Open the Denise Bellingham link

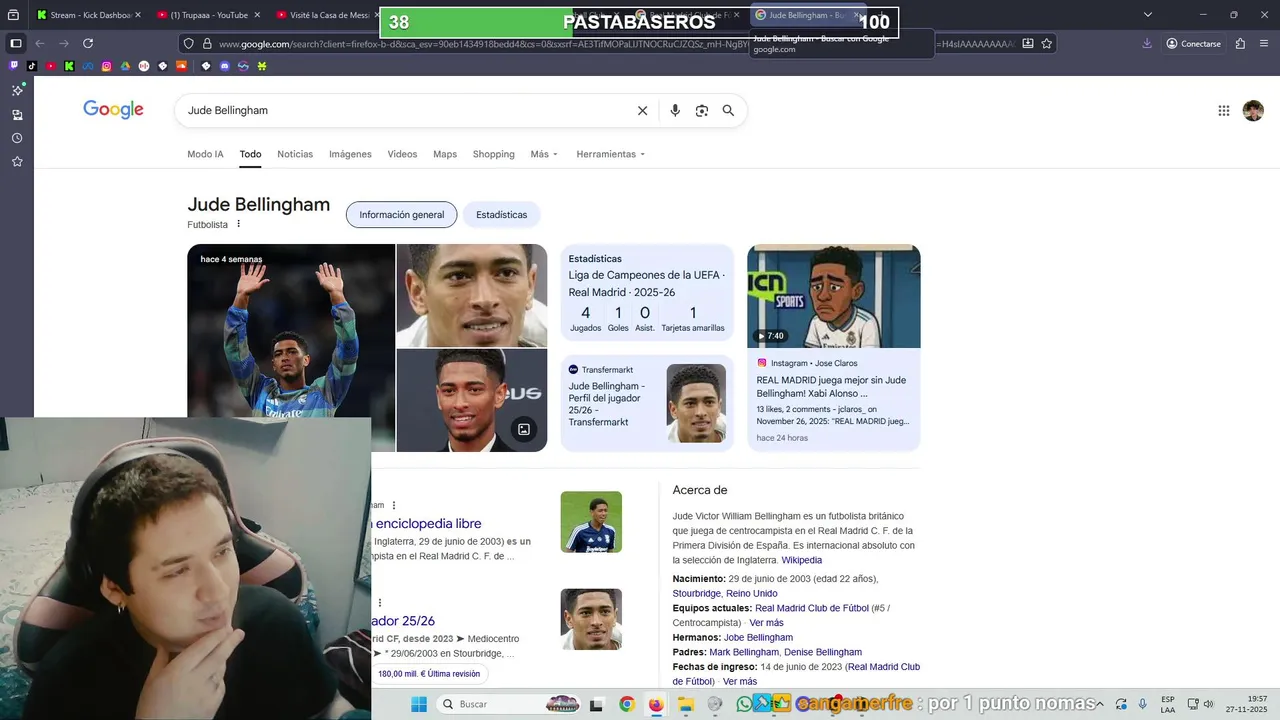823,652
